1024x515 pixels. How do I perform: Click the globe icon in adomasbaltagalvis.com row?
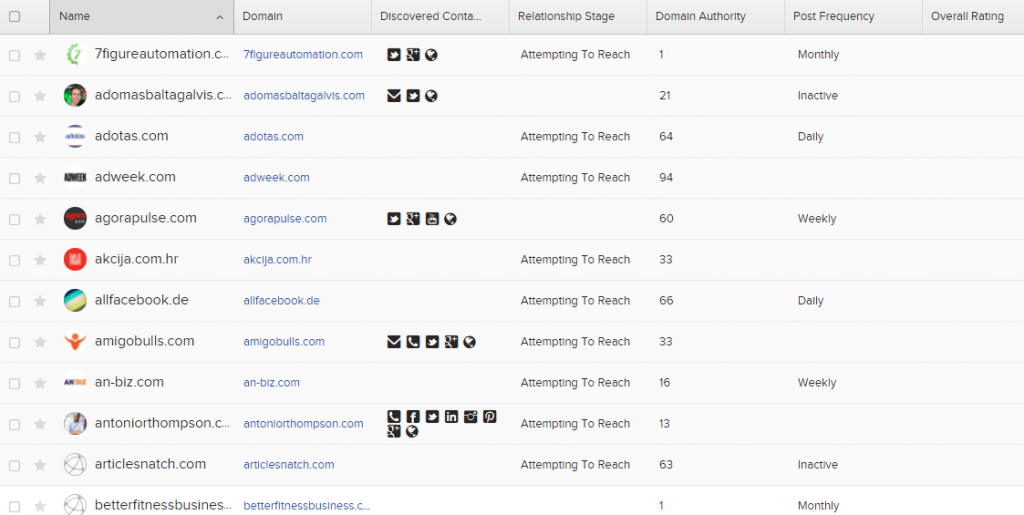430,96
